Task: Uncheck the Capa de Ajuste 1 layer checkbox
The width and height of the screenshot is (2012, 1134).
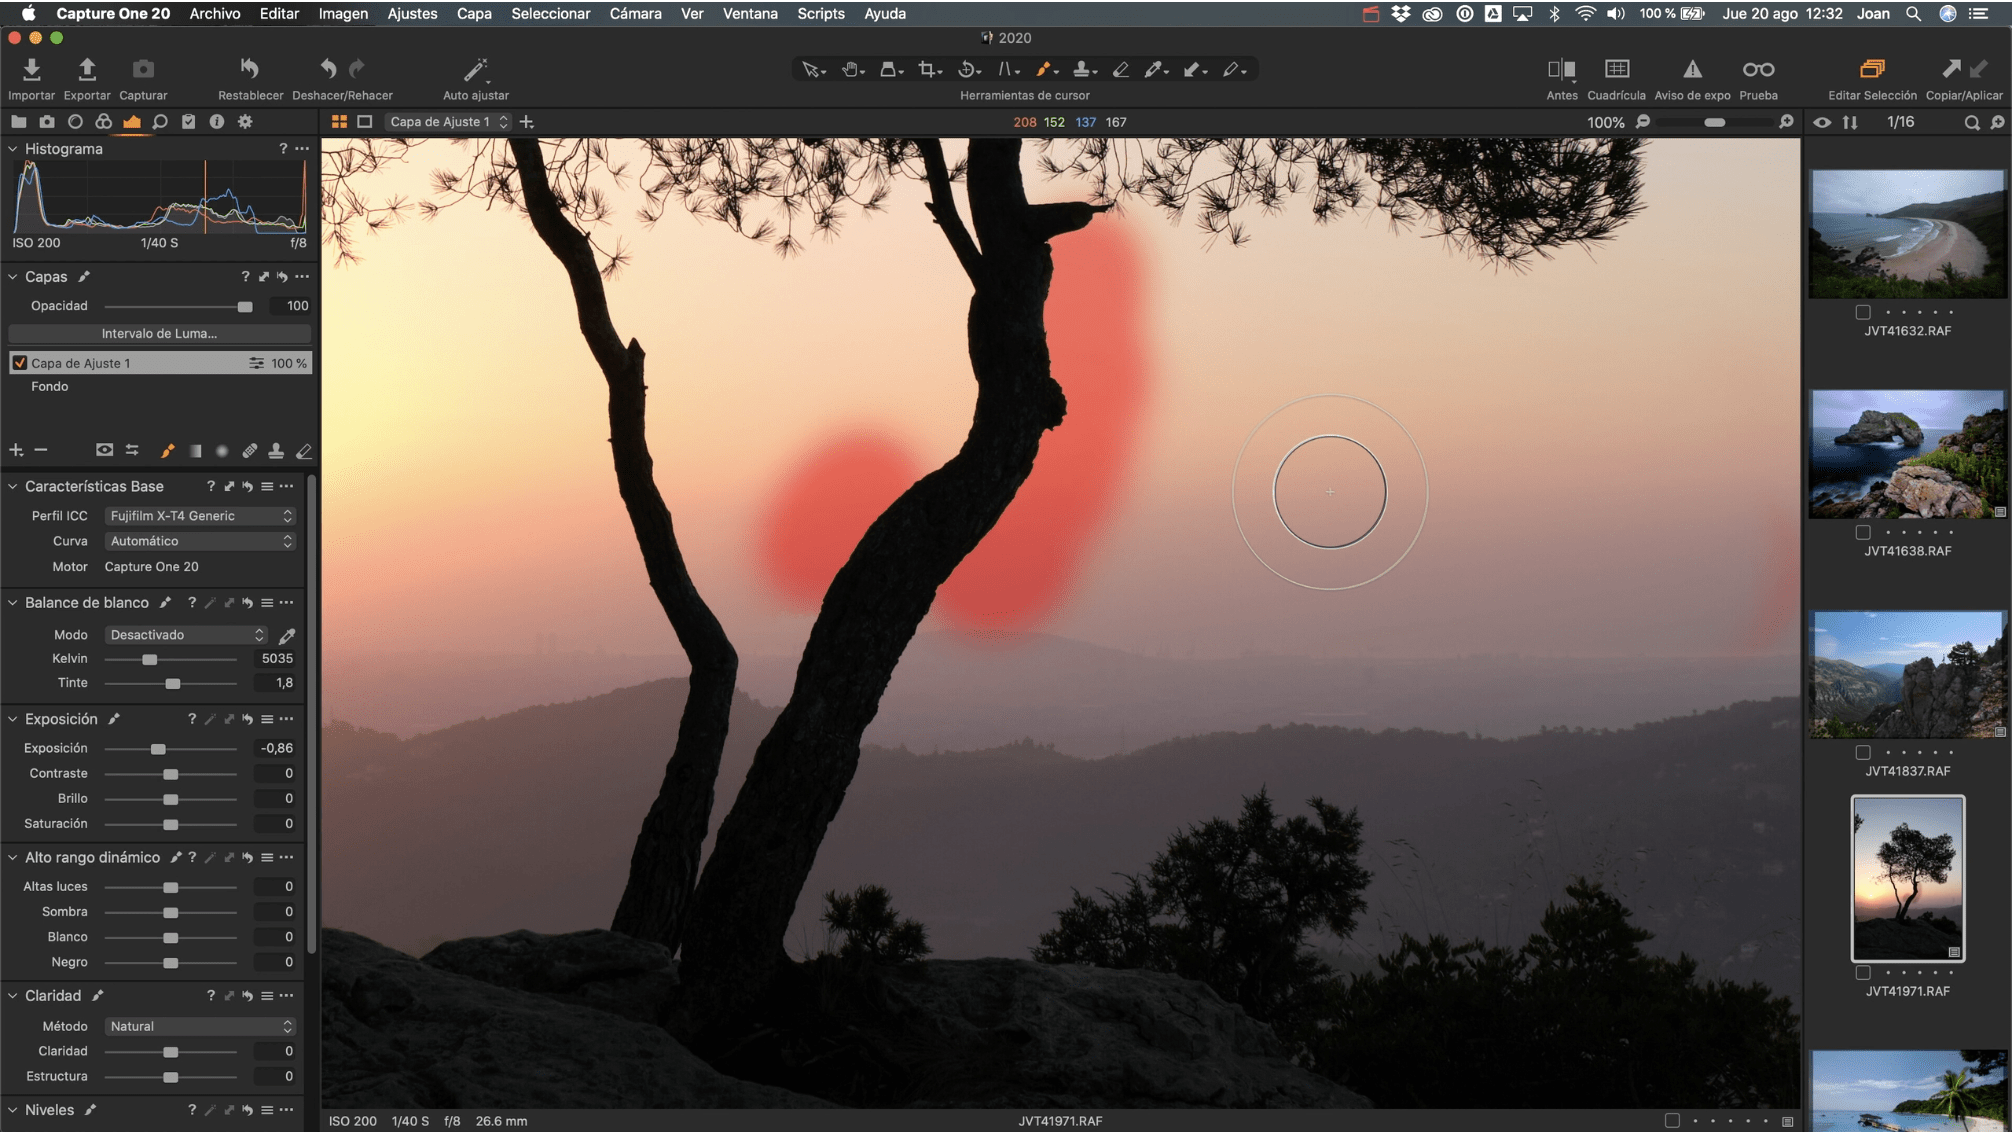Action: pos(19,363)
